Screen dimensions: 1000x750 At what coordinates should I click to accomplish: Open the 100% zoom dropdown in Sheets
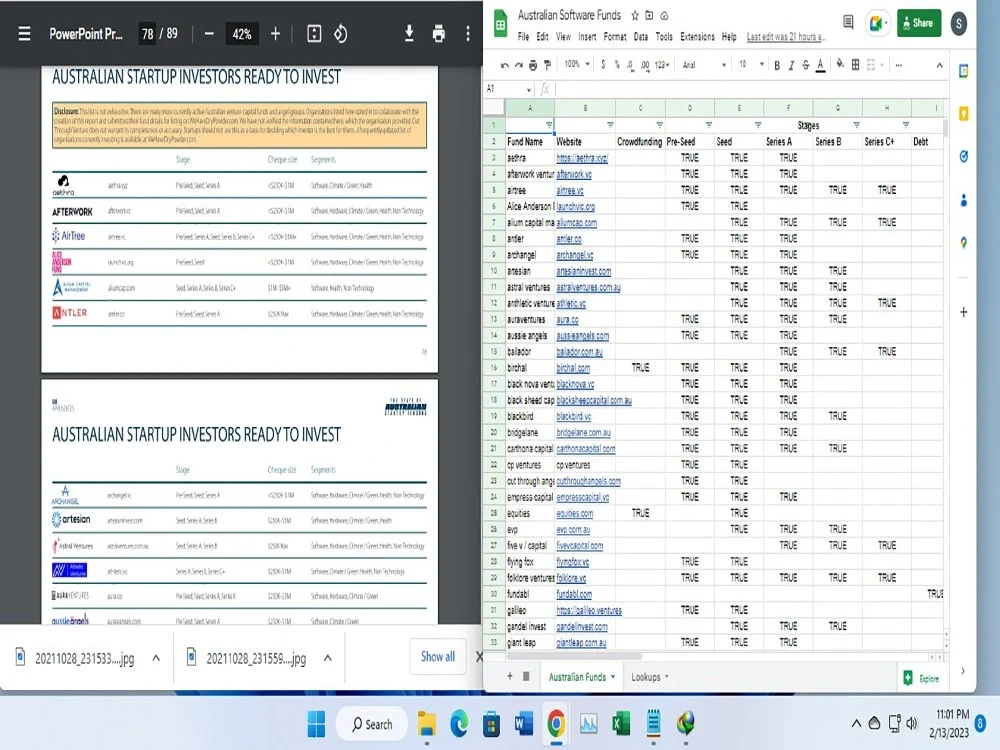tap(577, 64)
